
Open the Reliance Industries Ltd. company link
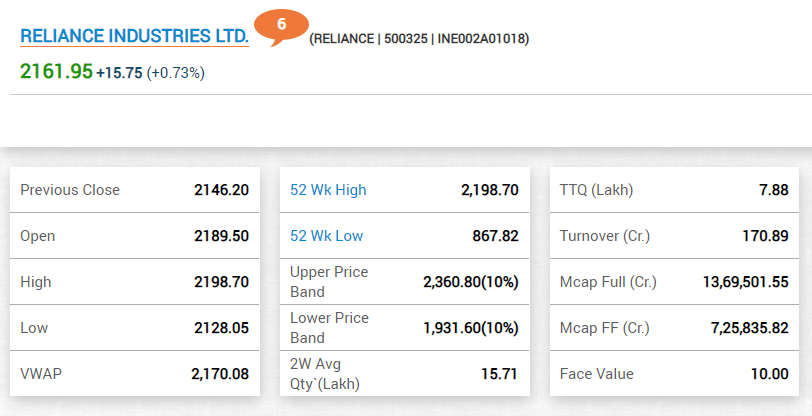click(x=134, y=36)
